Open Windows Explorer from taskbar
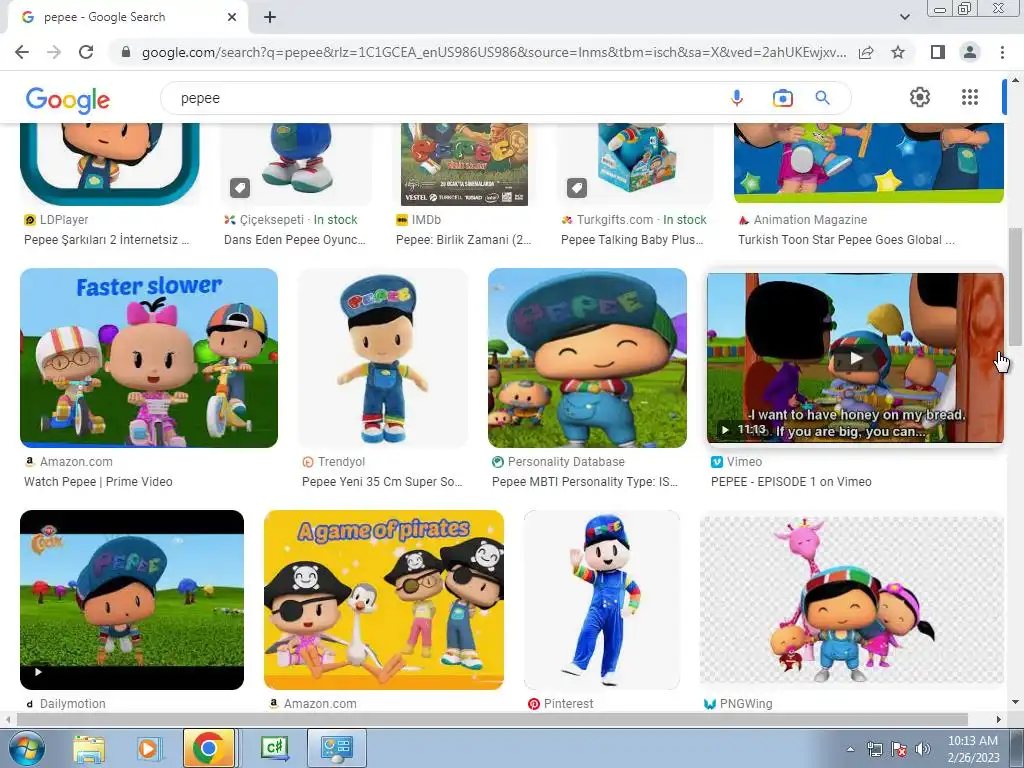The image size is (1024, 768). (89, 748)
